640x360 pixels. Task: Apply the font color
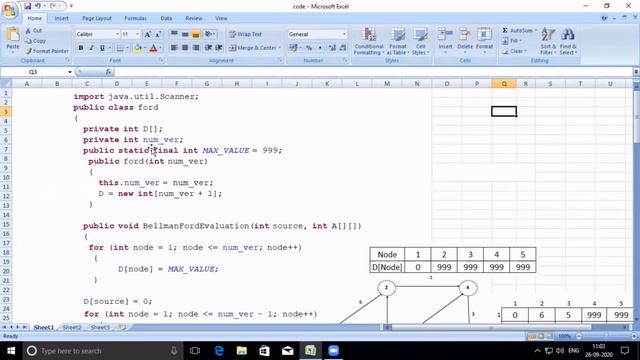[x=153, y=48]
